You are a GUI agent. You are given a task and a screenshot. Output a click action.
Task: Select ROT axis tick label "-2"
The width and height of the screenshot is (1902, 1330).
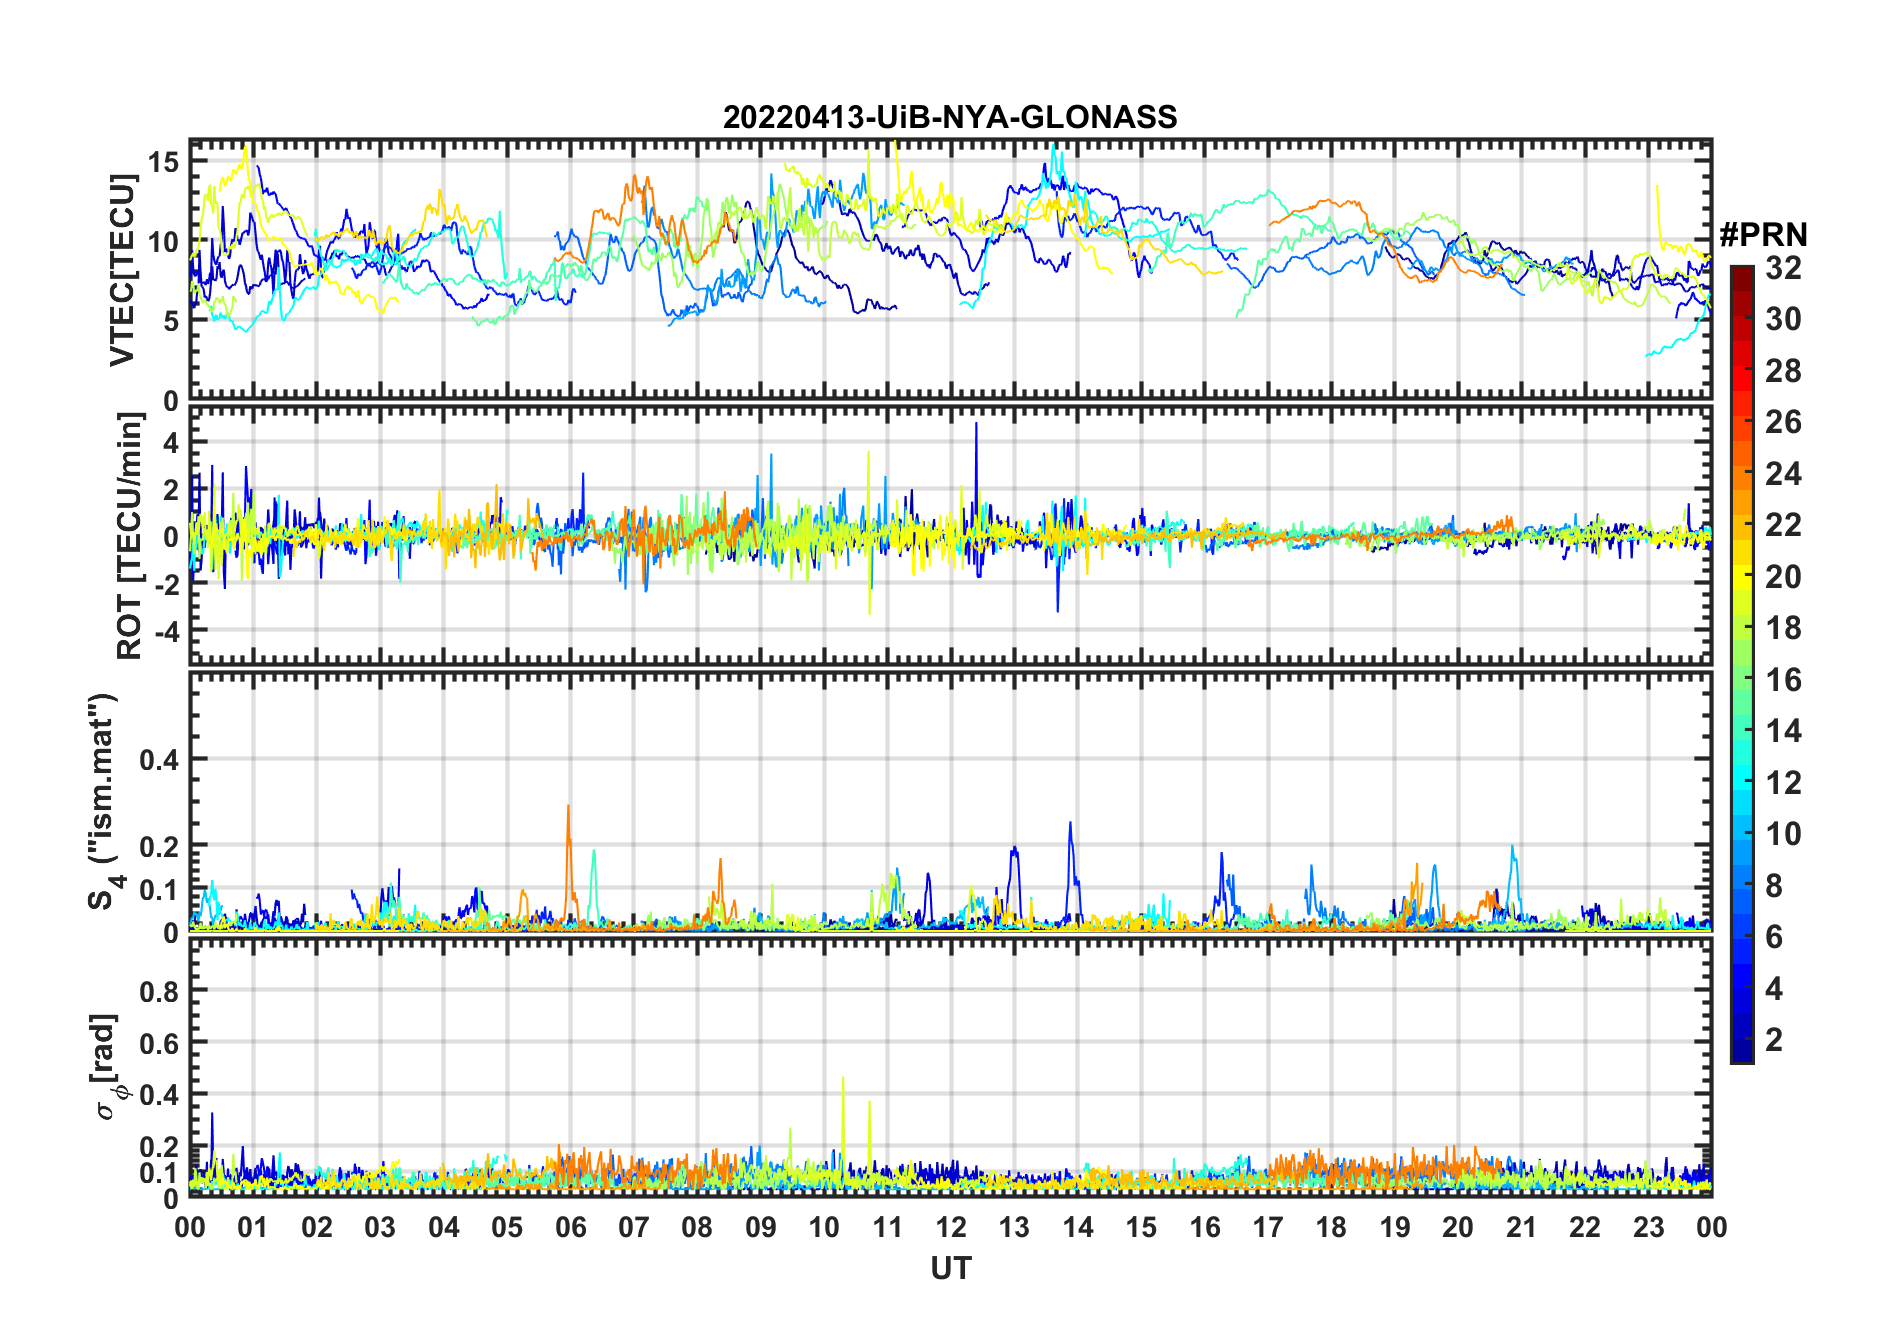[x=166, y=584]
